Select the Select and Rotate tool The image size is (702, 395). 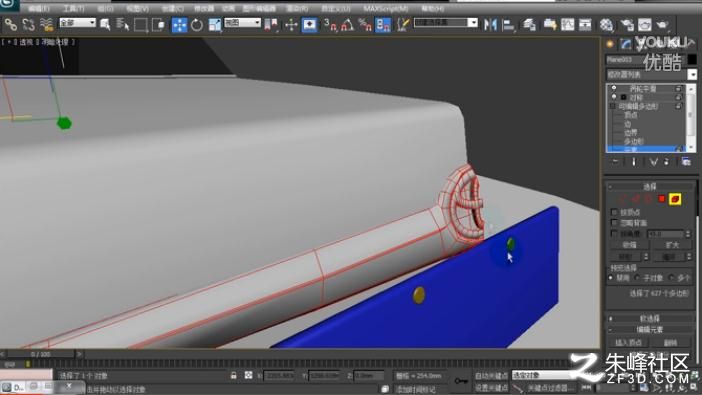(197, 25)
